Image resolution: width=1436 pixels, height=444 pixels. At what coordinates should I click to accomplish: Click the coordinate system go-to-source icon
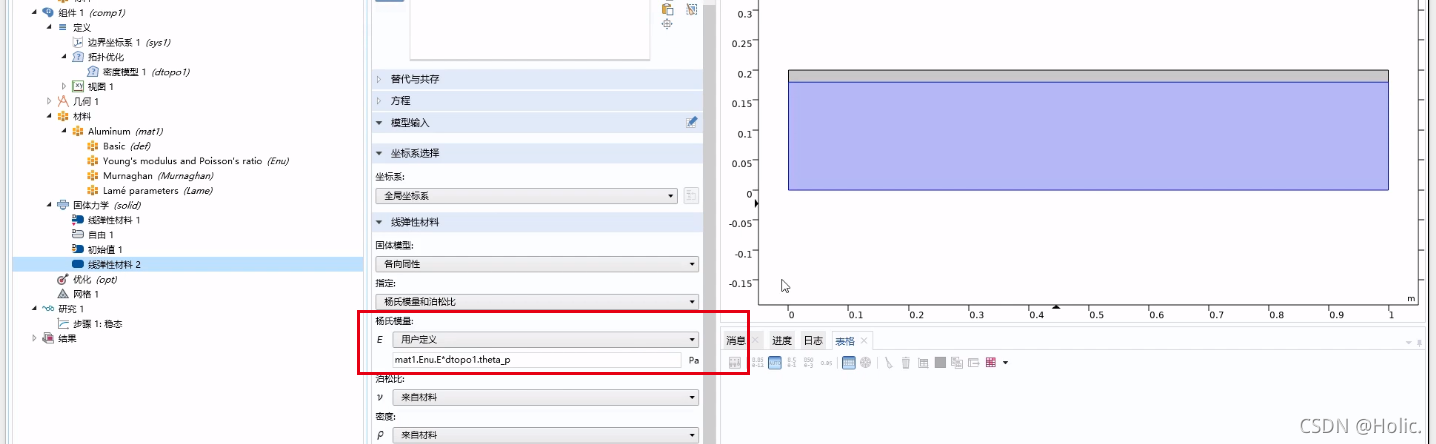coord(690,196)
